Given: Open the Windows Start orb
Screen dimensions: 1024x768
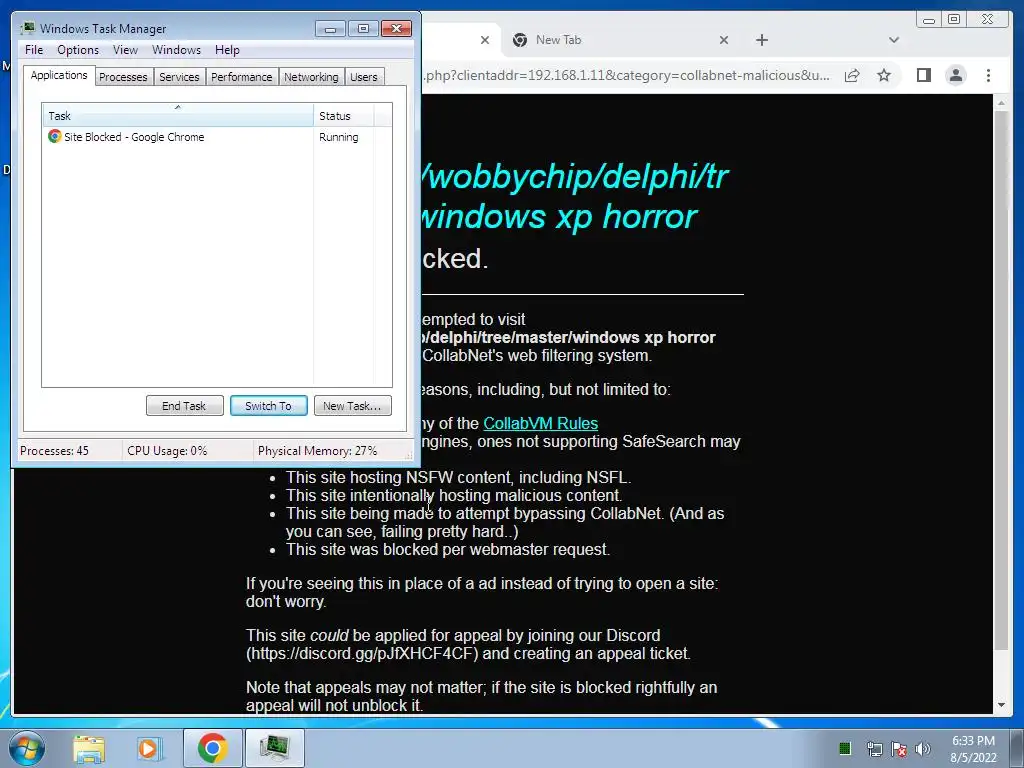Looking at the screenshot, I should click(27, 748).
